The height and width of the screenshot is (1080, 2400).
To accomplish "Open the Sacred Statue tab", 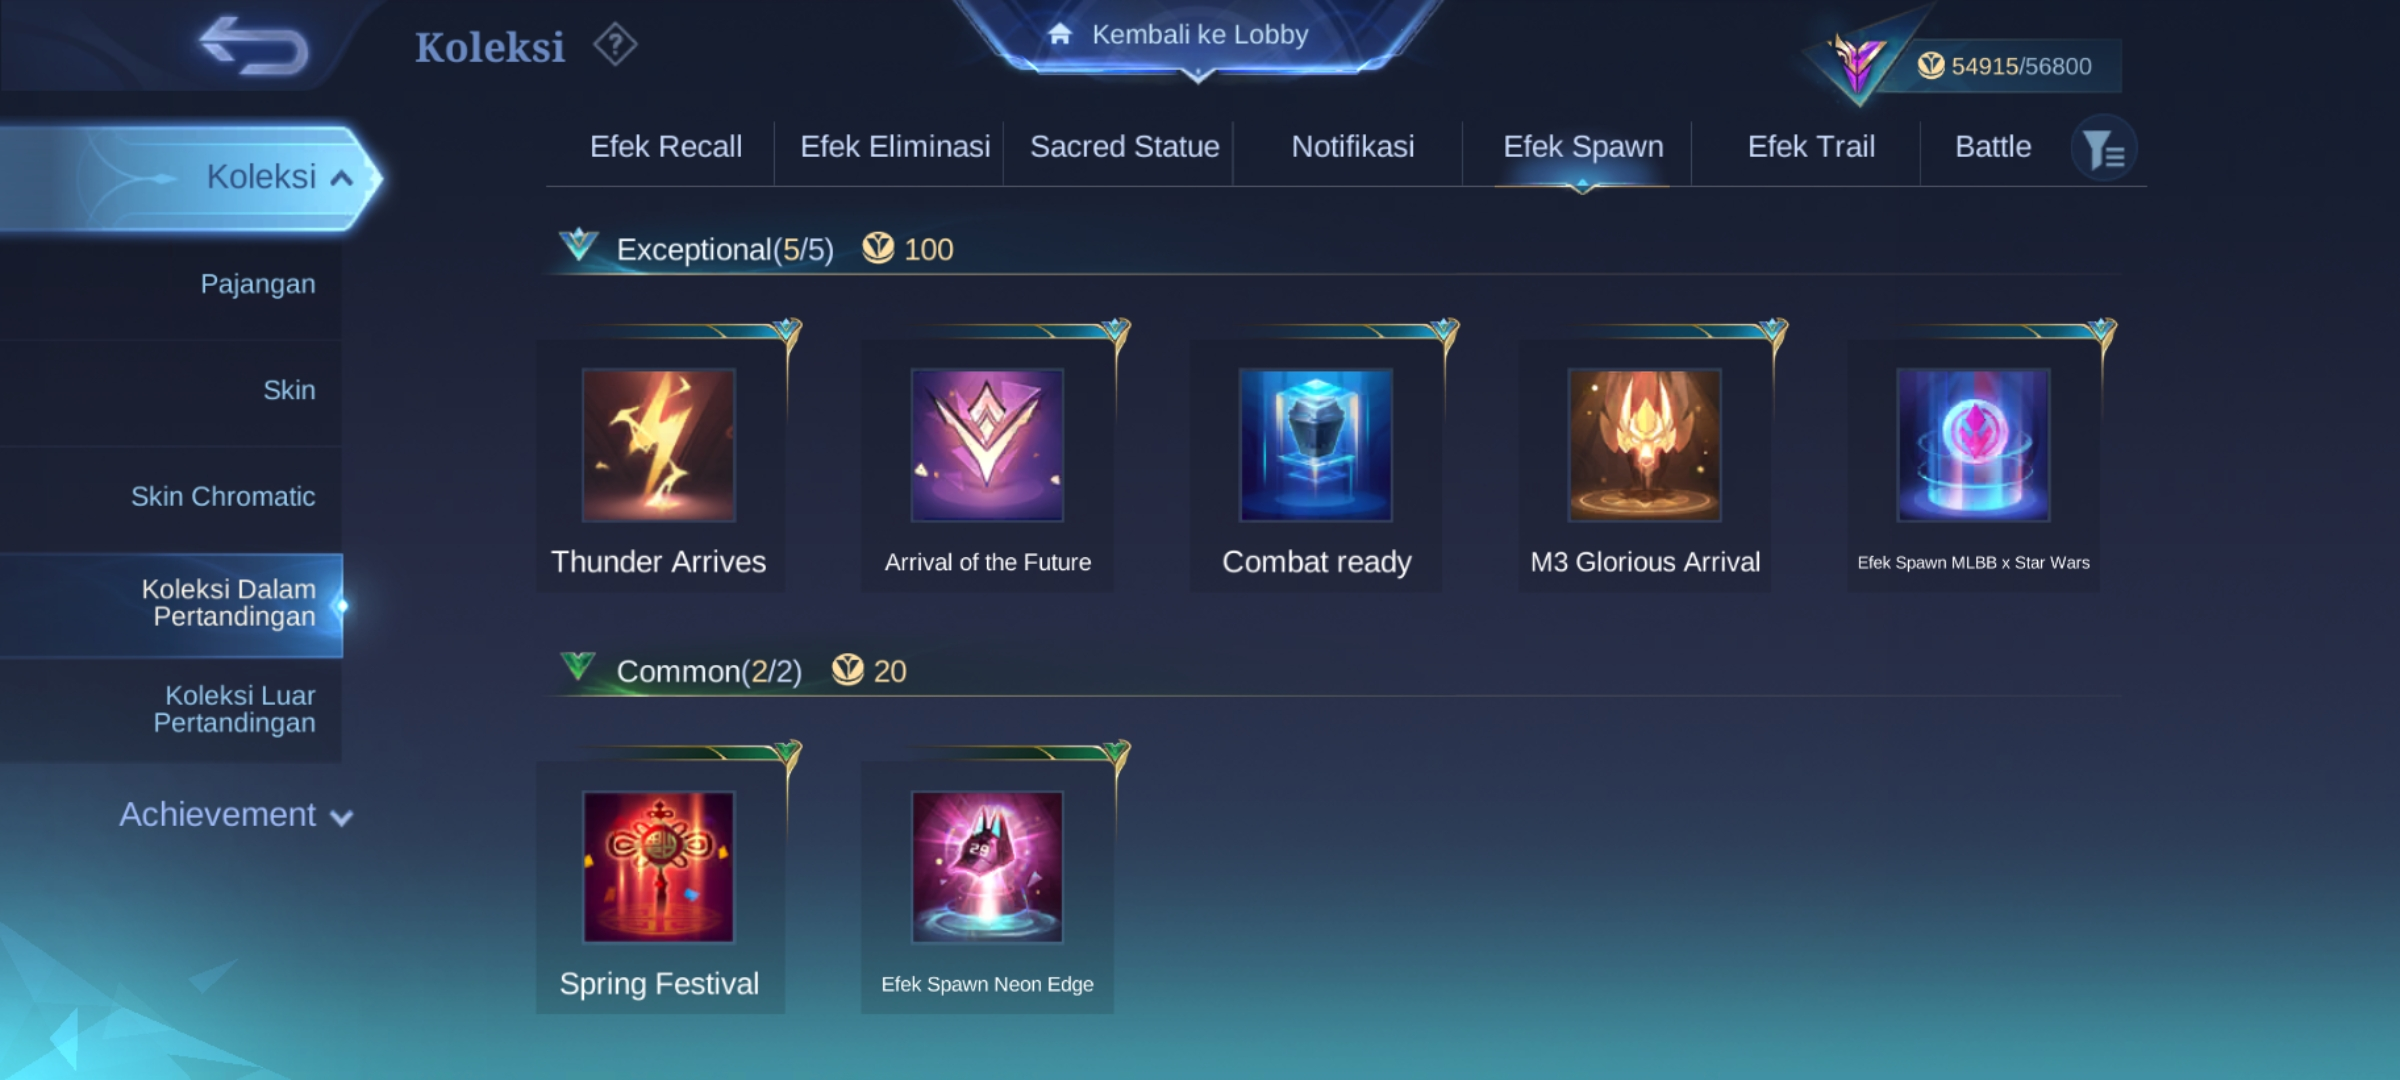I will (x=1125, y=147).
